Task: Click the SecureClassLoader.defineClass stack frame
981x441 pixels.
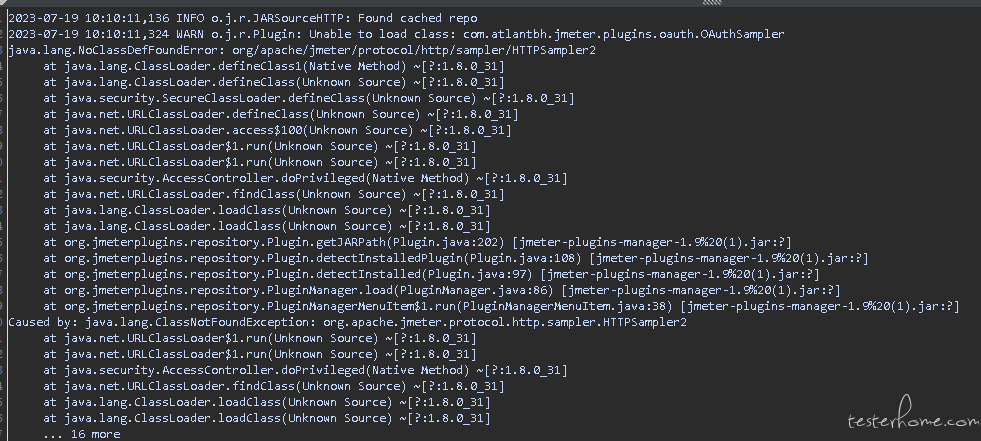Action: 308,98
